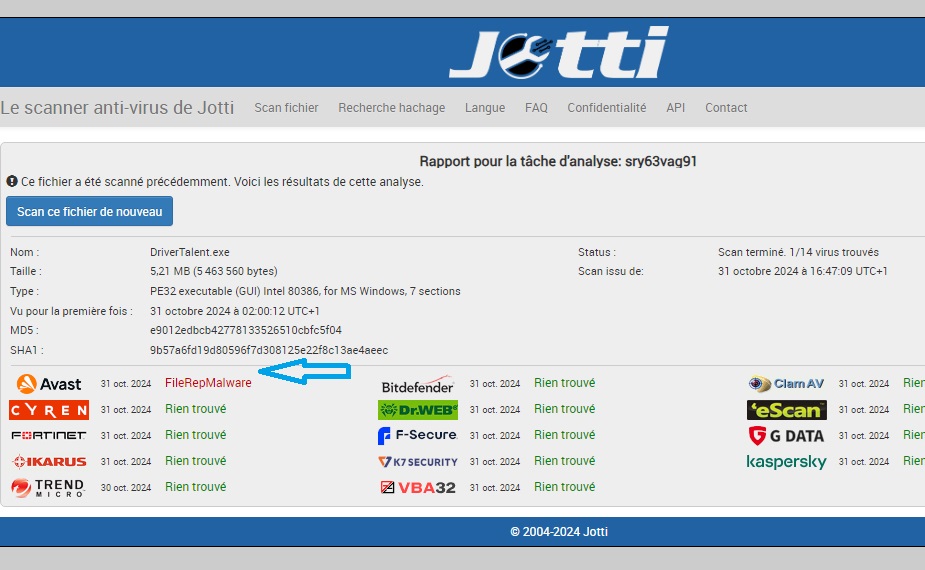The width and height of the screenshot is (925, 570).
Task: Click Dr.Web's Rien trouvé result
Action: [x=565, y=409]
